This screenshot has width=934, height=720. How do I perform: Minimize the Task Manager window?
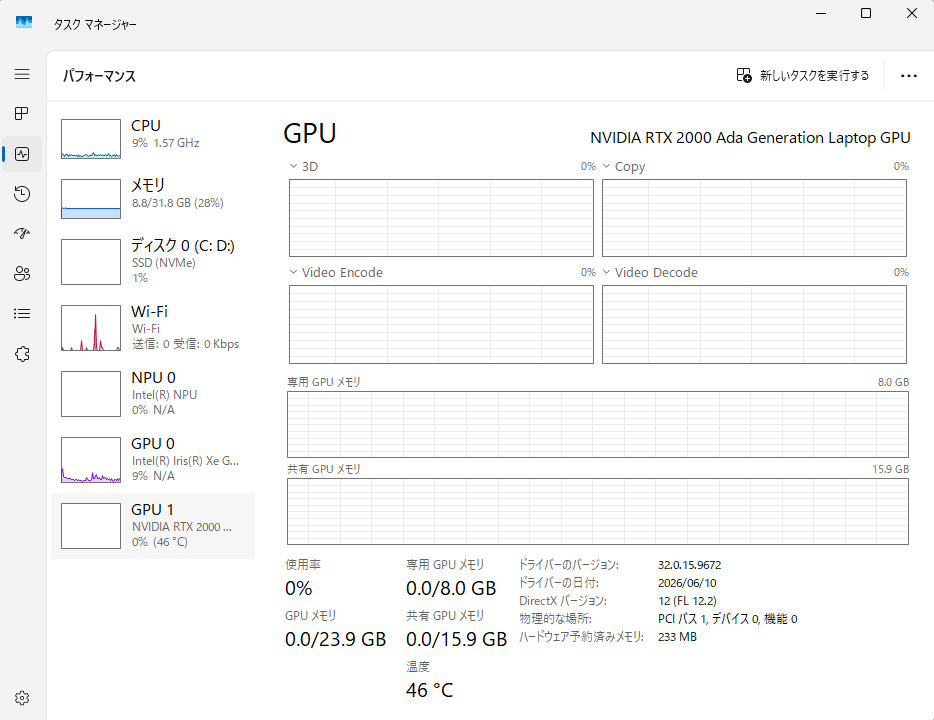coord(821,13)
